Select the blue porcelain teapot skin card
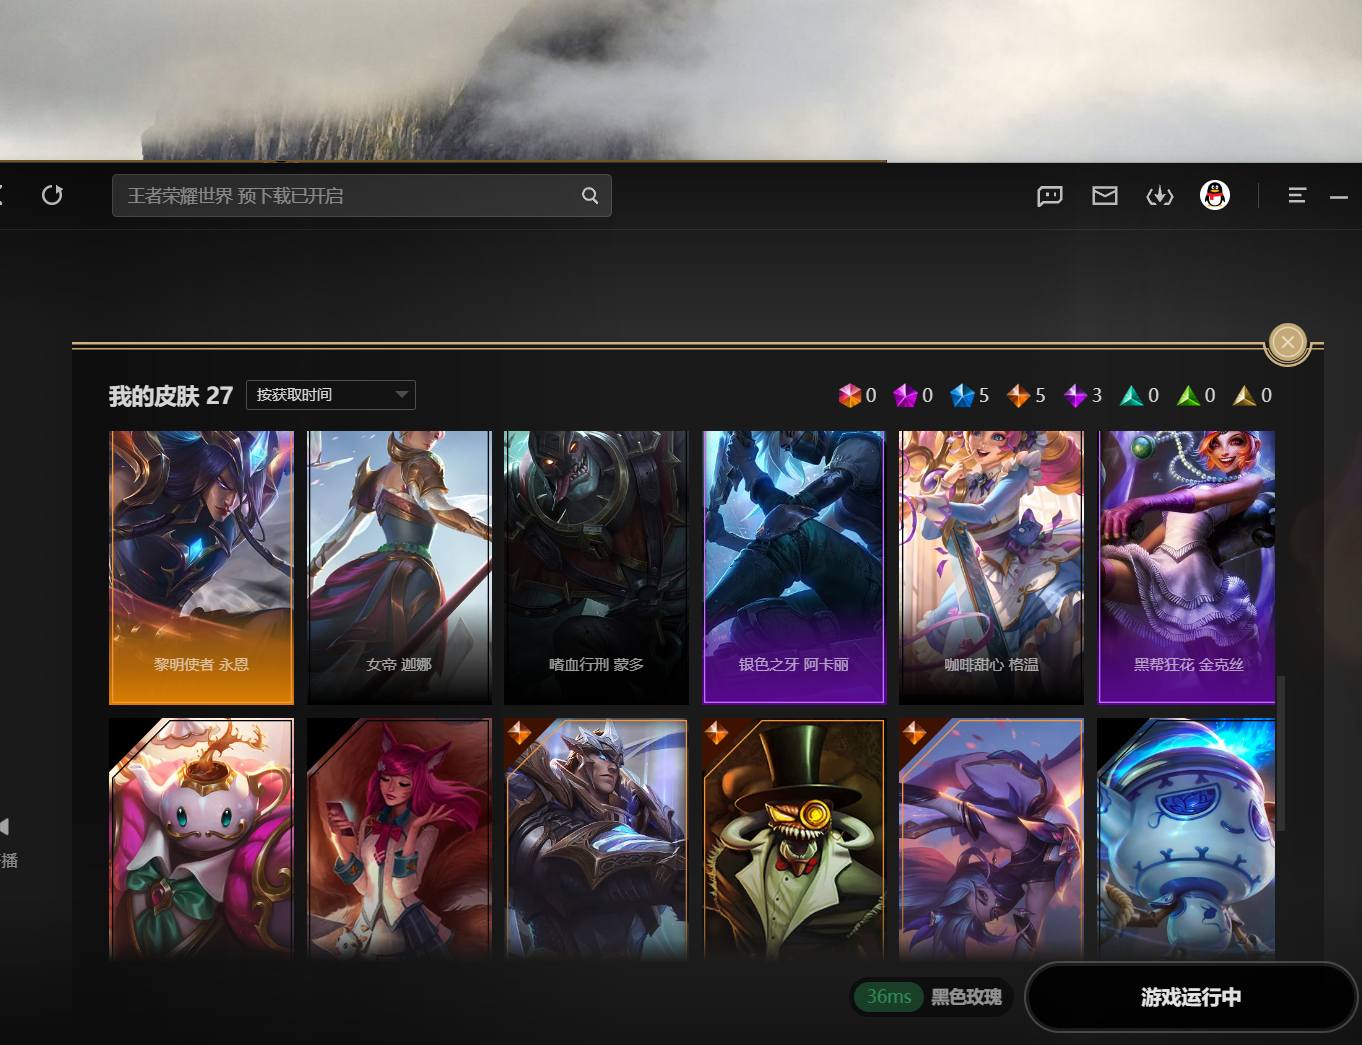The image size is (1362, 1045). pyautogui.click(x=1187, y=839)
